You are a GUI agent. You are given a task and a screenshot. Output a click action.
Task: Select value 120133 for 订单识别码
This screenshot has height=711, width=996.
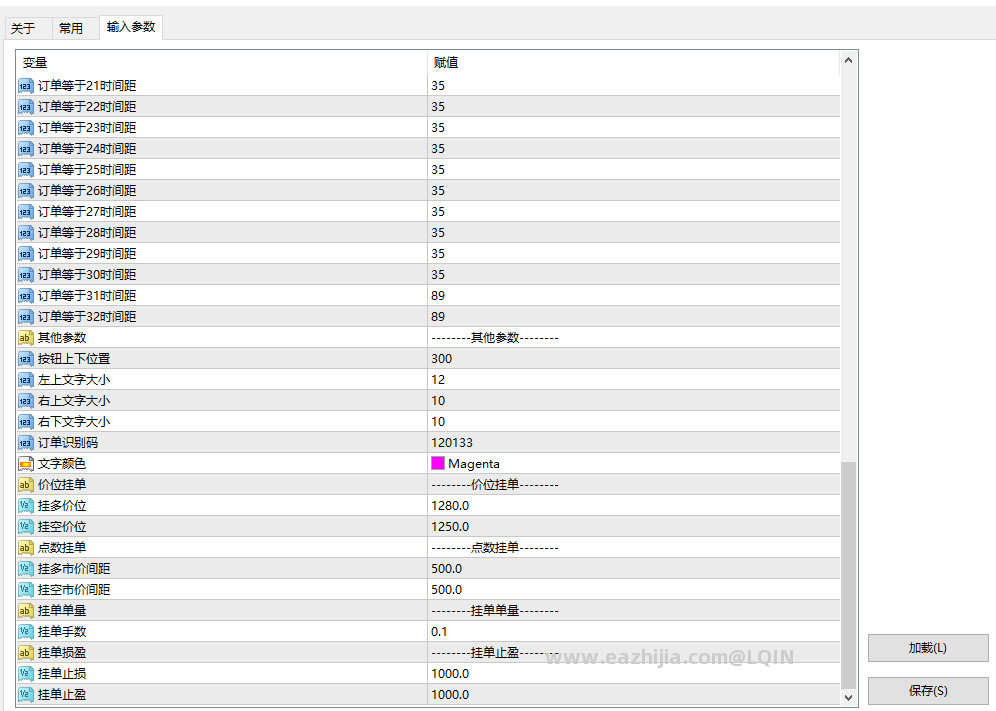pos(452,442)
